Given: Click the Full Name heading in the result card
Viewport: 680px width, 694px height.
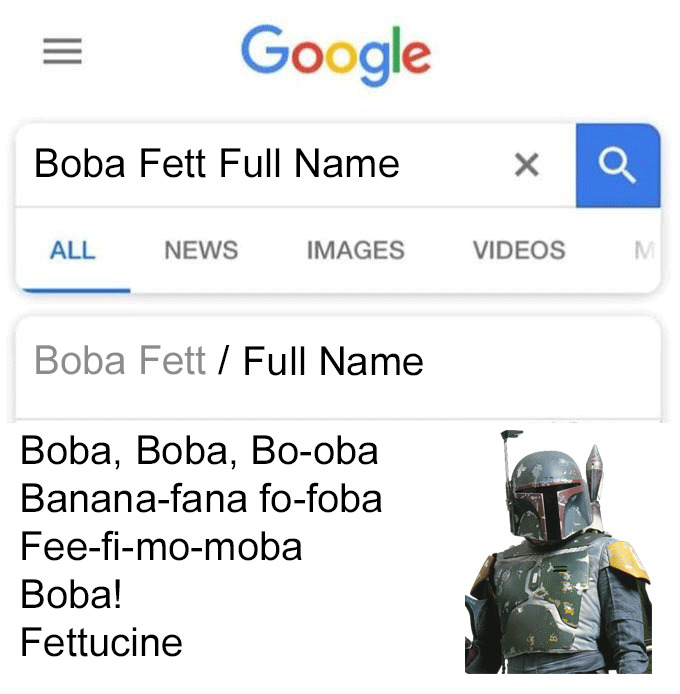Looking at the screenshot, I should click(x=333, y=361).
